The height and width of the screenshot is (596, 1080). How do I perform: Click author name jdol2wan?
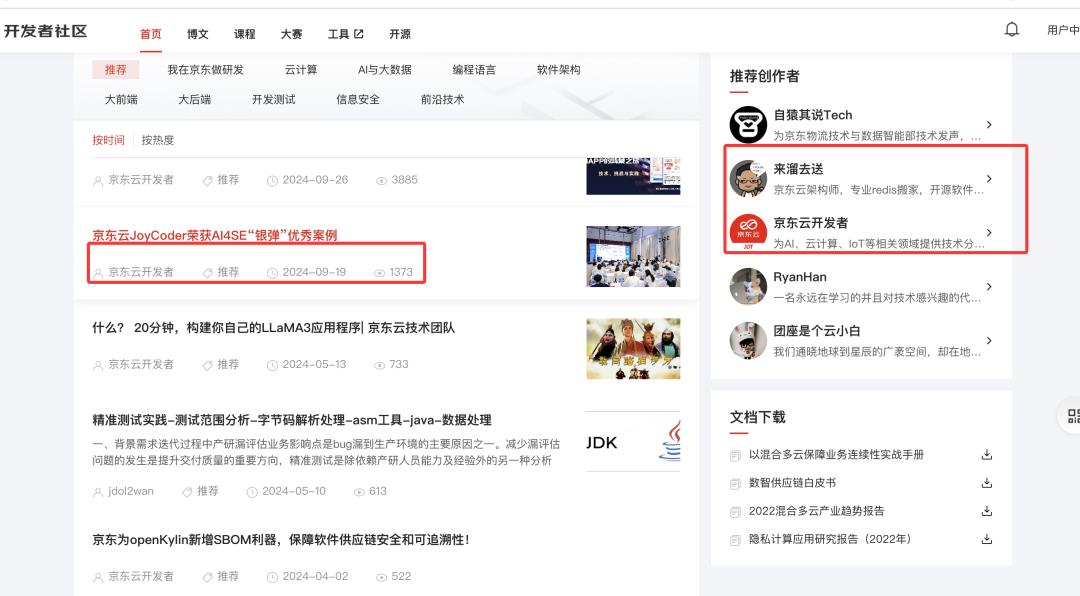[131, 491]
